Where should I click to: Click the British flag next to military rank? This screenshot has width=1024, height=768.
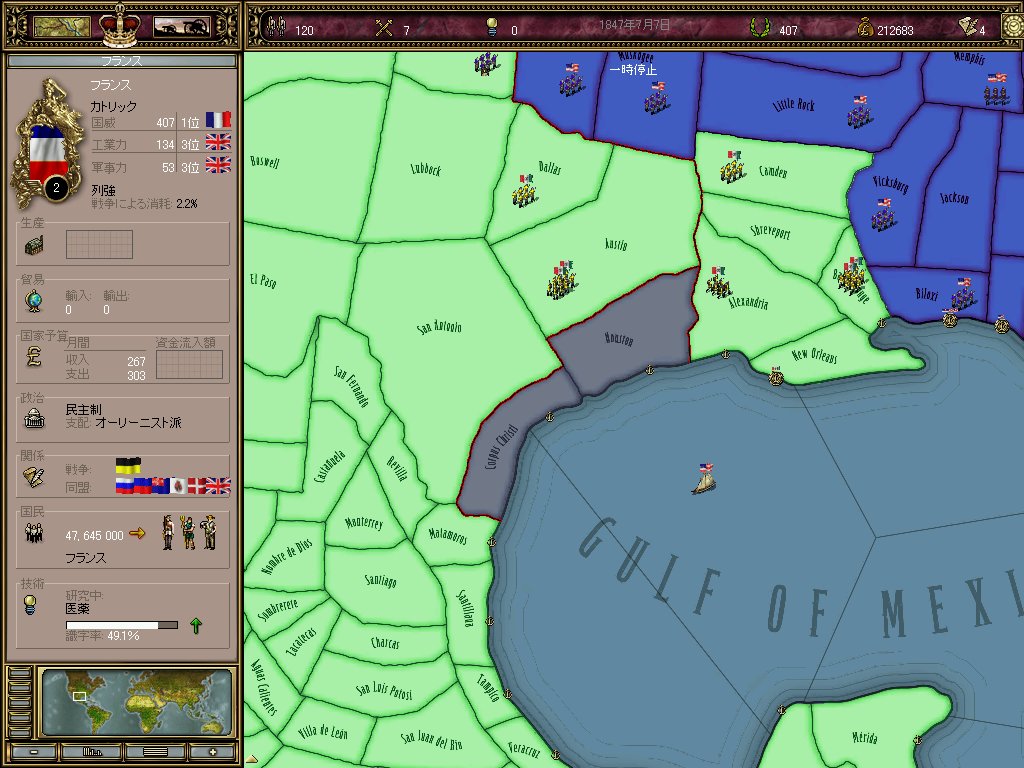pyautogui.click(x=218, y=165)
